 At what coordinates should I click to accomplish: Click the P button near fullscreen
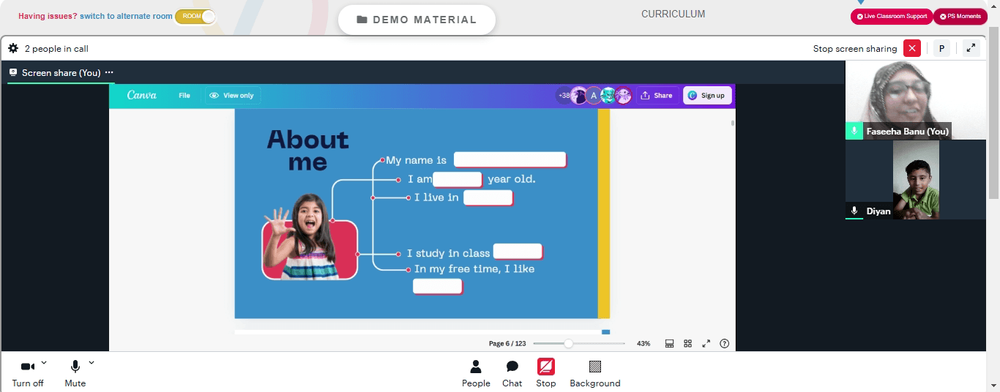[941, 48]
